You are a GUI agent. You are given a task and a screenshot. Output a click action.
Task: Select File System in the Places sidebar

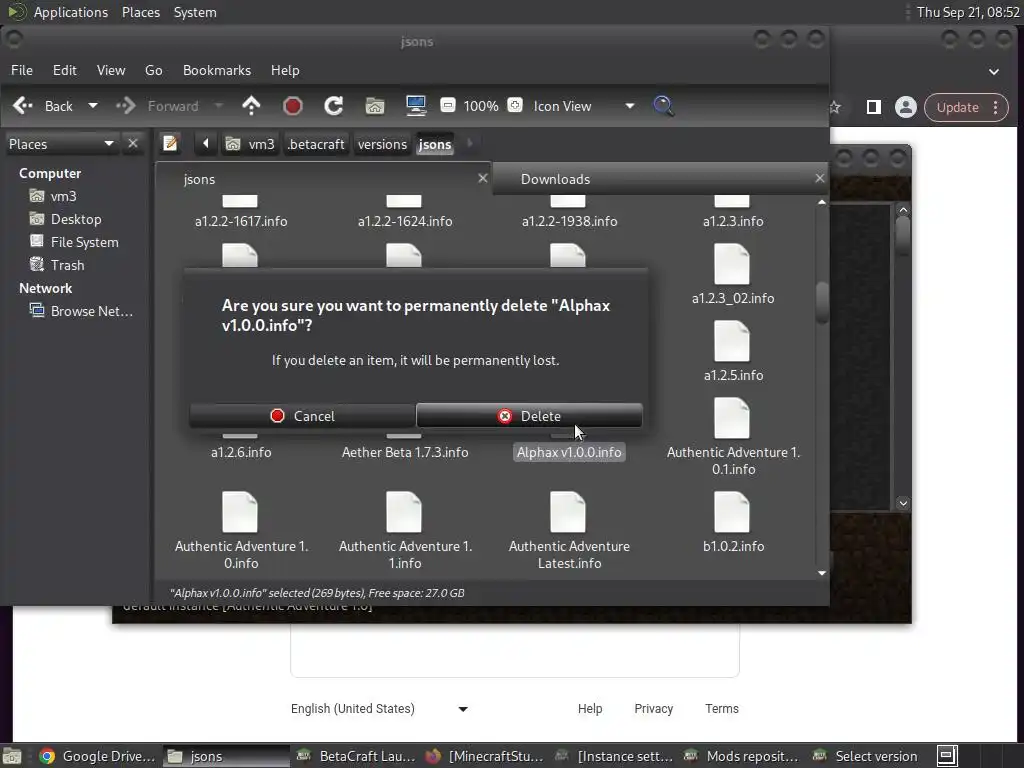(84, 242)
